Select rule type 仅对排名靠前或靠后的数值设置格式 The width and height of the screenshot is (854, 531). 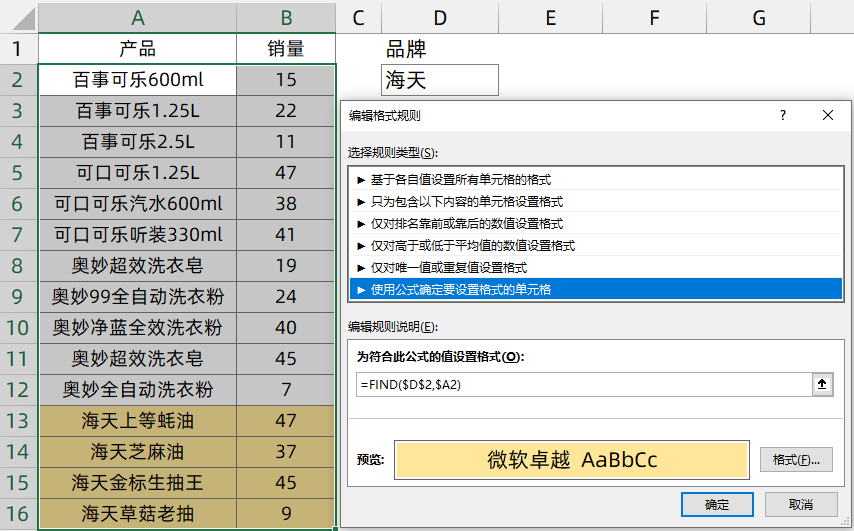[596, 223]
